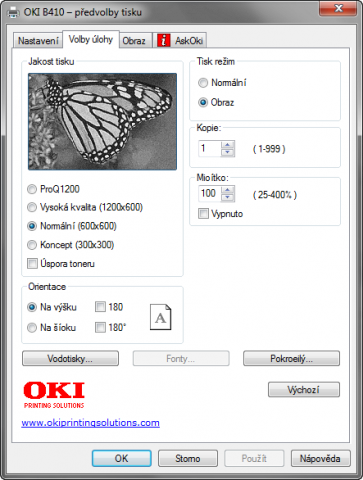This screenshot has width=363, height=480.
Task: Restore defaults with Výchozí button
Action: pos(304,389)
